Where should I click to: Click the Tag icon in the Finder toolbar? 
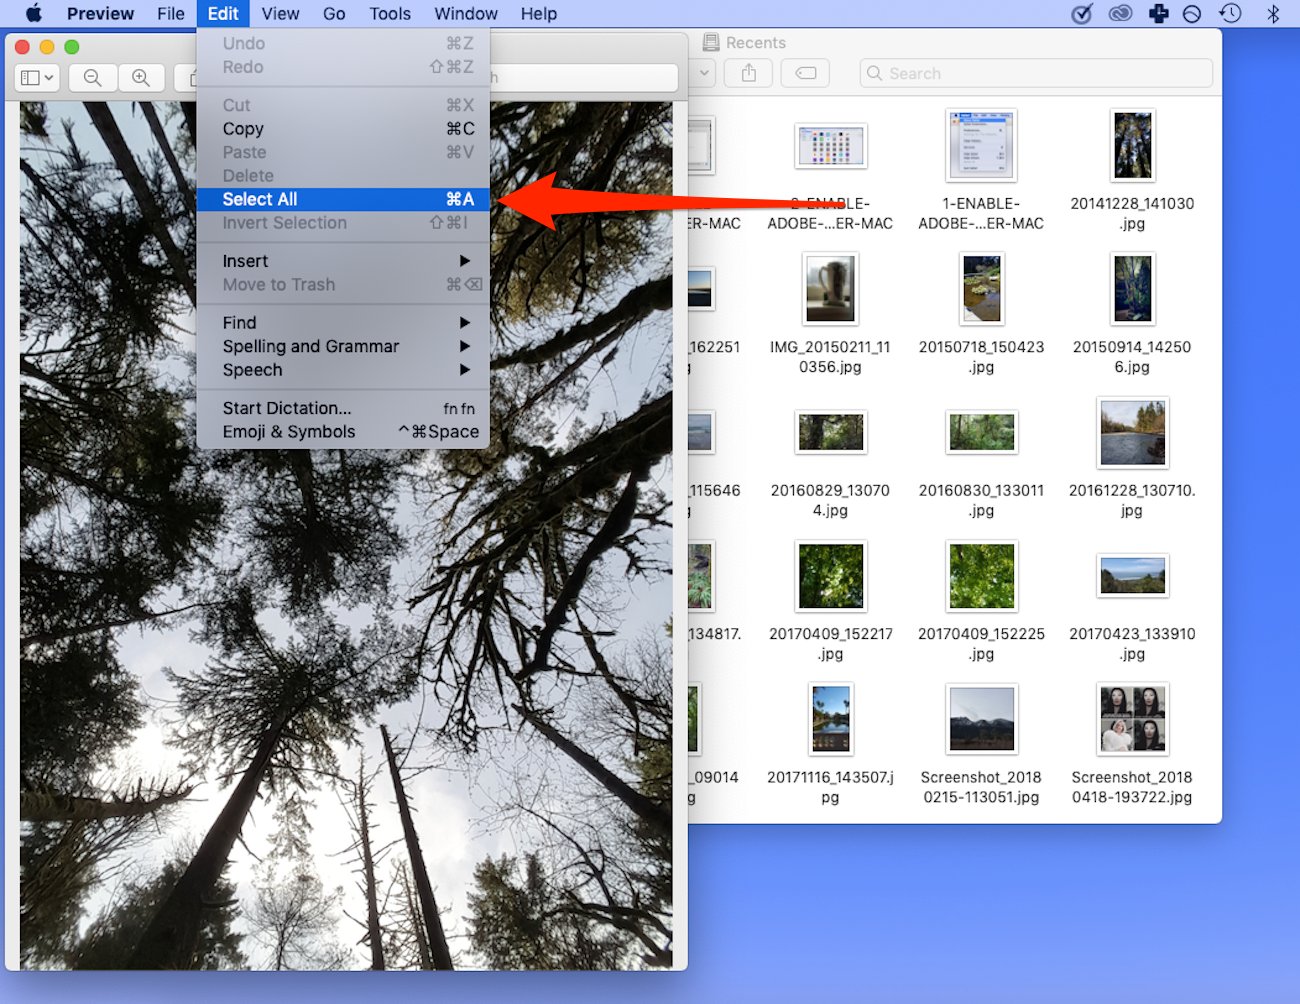point(805,72)
